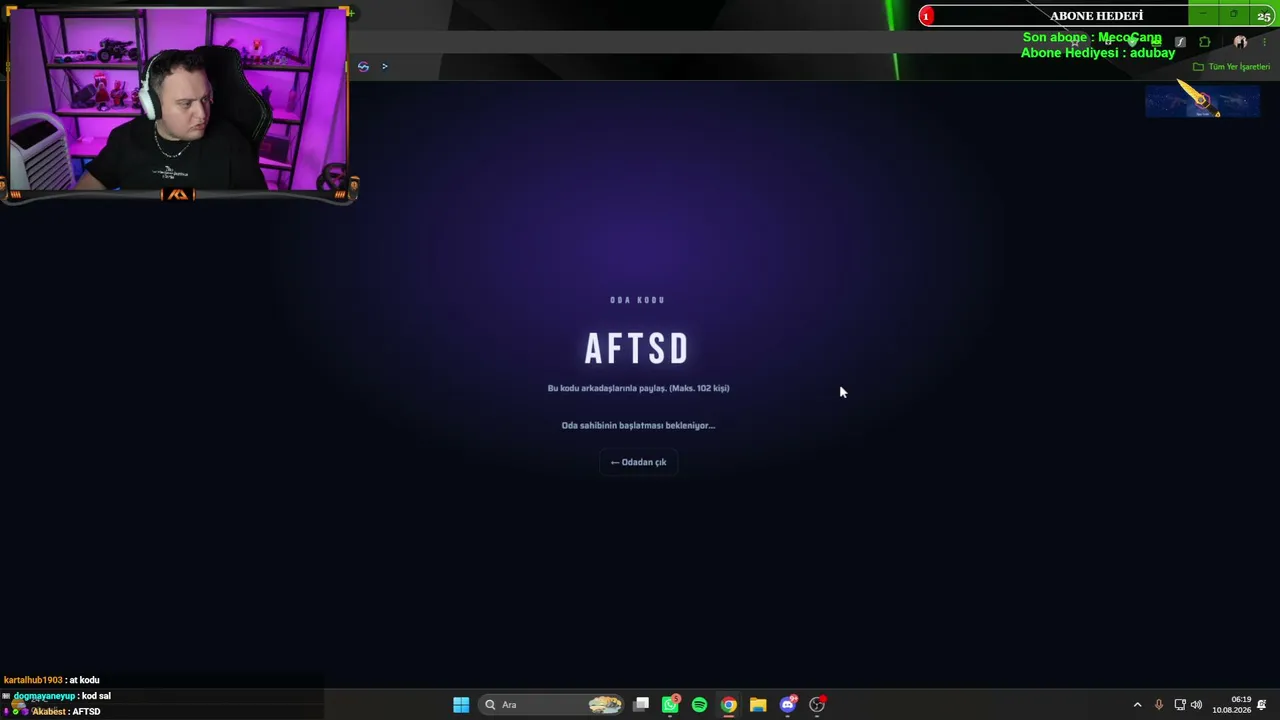This screenshot has height=720, width=1280.
Task: Click the first bookmark bar icon with swirl logo
Action: pyautogui.click(x=363, y=67)
